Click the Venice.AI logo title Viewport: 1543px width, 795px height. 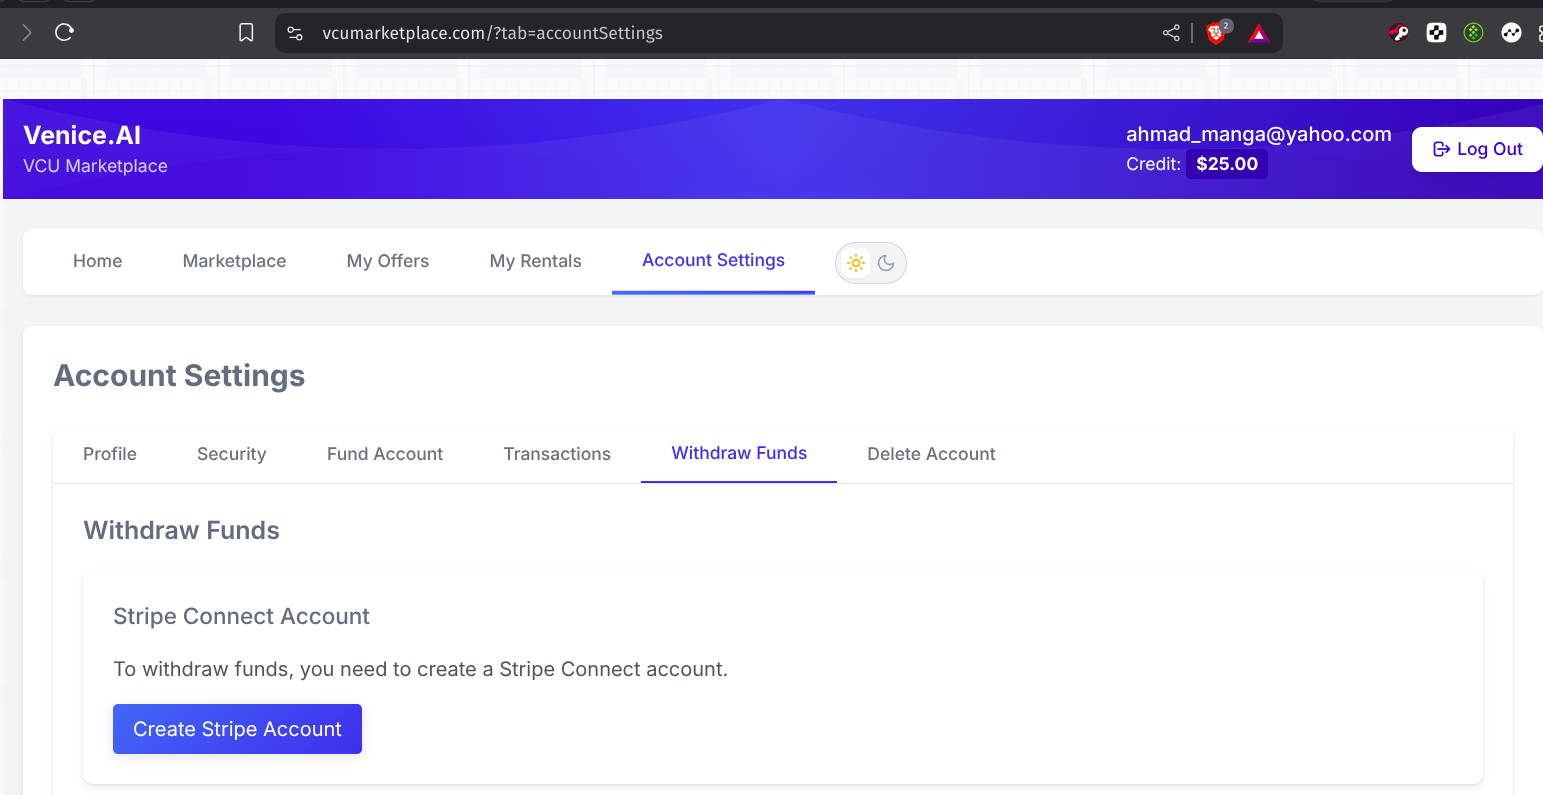tap(82, 135)
